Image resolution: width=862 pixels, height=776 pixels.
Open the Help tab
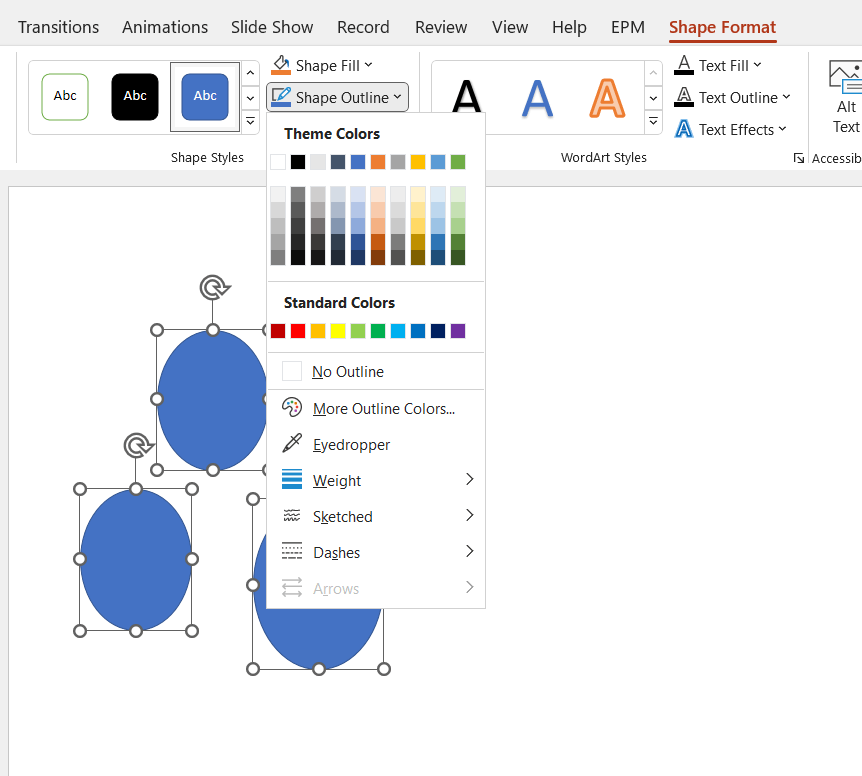(x=569, y=27)
